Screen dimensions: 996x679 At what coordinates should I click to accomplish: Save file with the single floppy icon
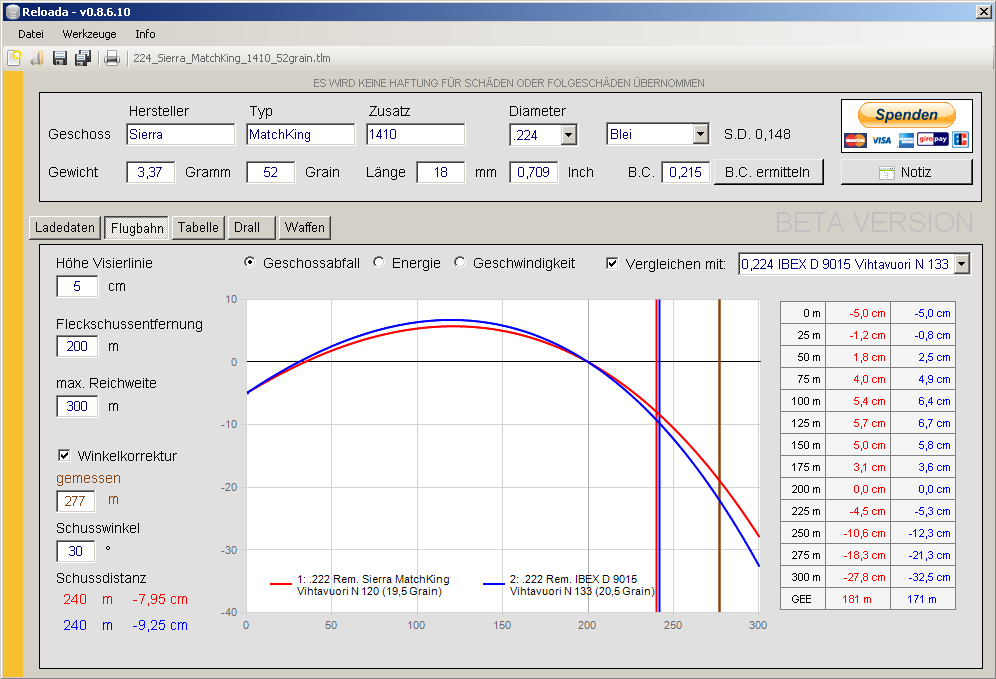click(60, 58)
